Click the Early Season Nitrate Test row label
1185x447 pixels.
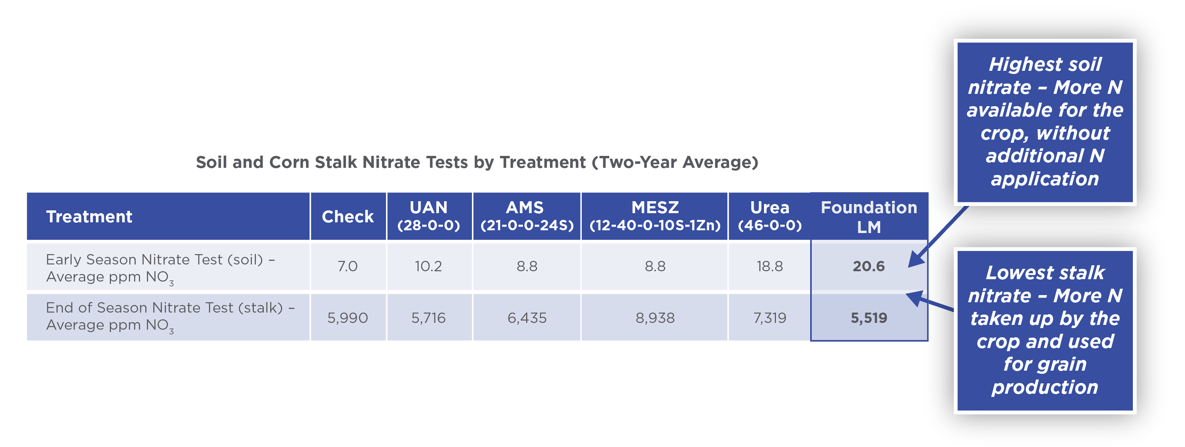click(x=160, y=267)
